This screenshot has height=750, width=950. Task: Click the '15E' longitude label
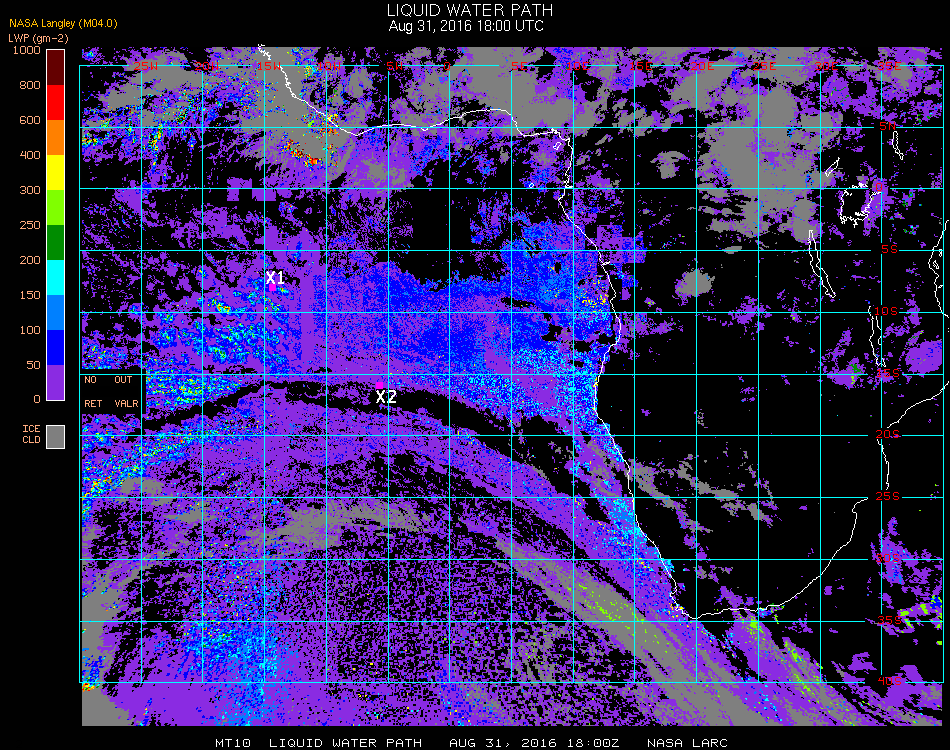[x=640, y=66]
